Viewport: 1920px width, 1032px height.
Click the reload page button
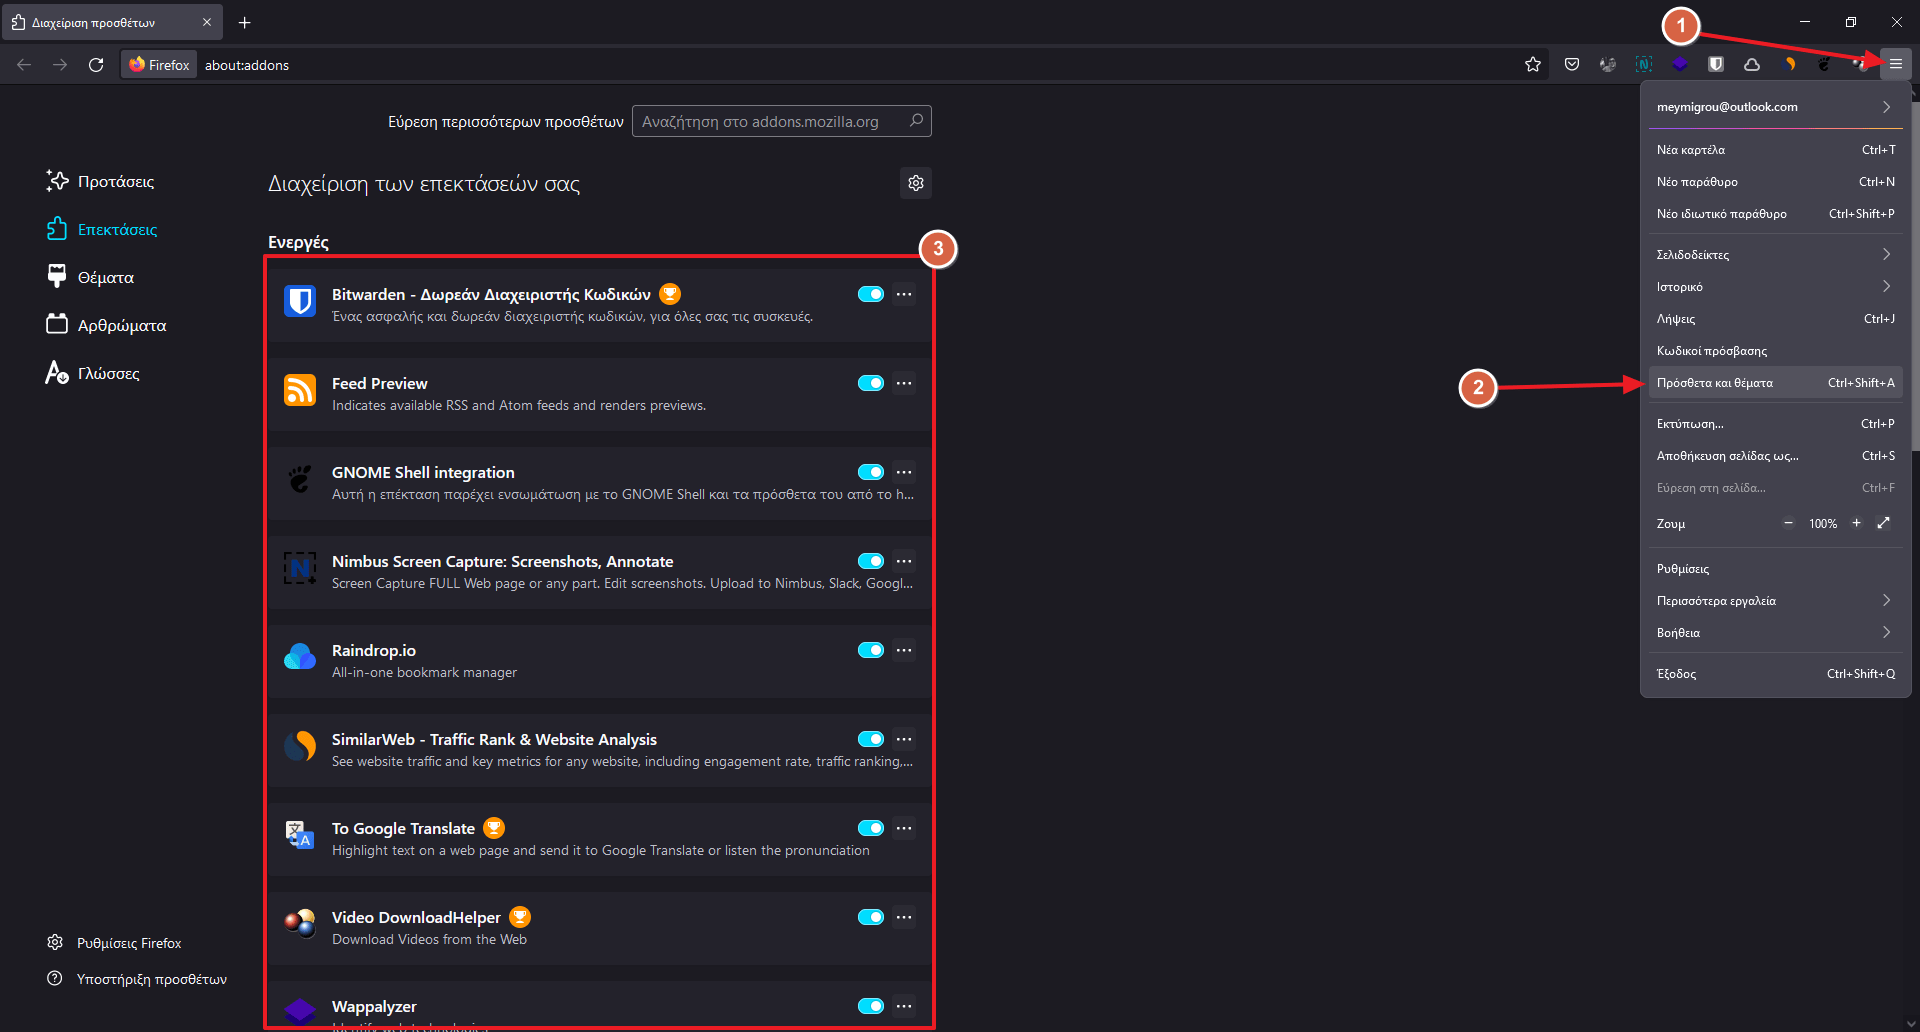[96, 65]
